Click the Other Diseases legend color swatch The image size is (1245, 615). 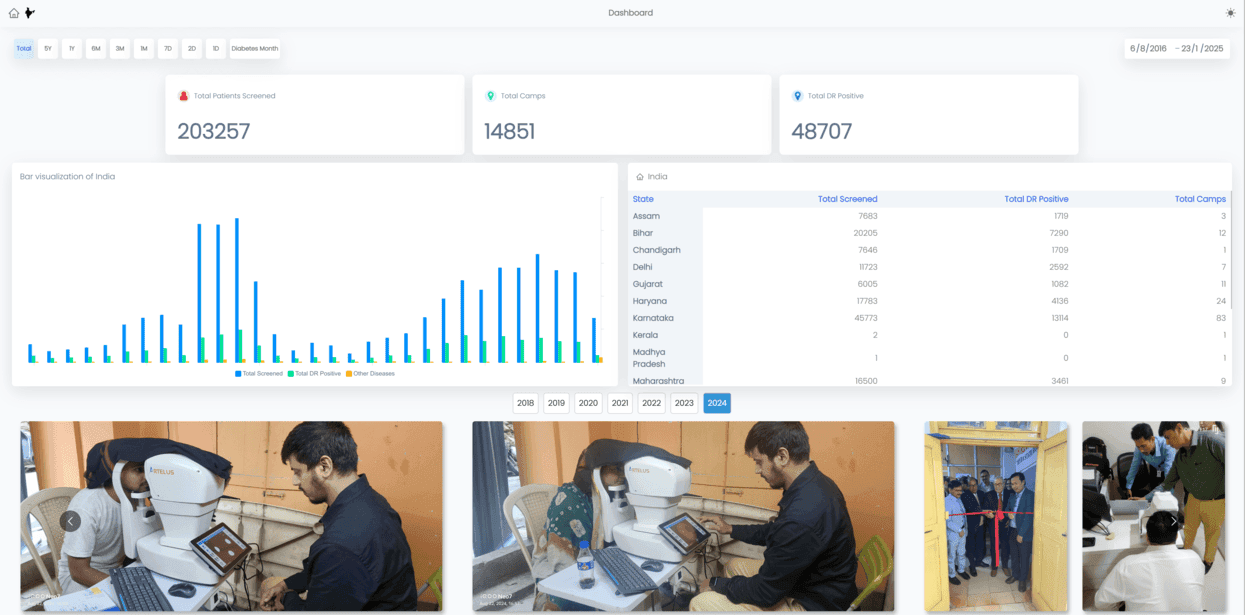(x=349, y=373)
